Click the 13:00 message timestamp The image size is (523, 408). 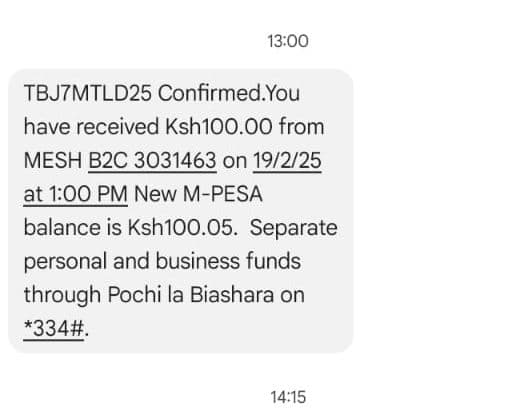pos(288,41)
